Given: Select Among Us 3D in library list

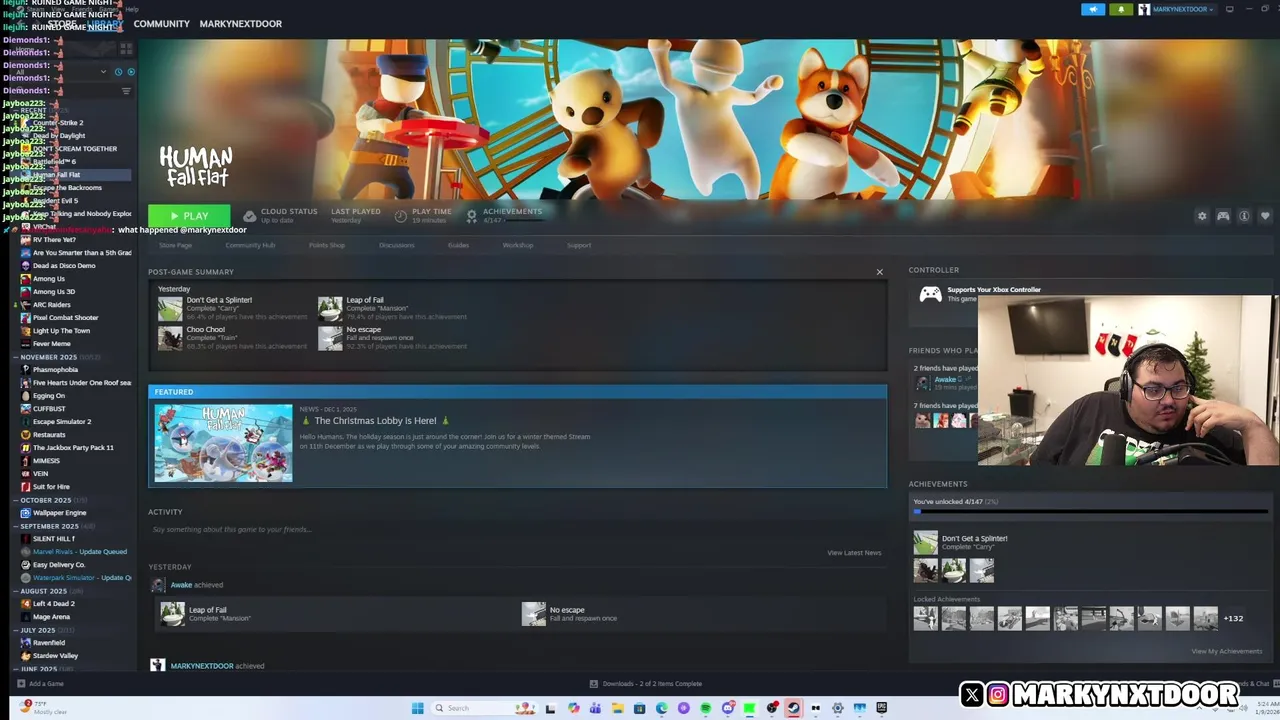Looking at the screenshot, I should 54,292.
